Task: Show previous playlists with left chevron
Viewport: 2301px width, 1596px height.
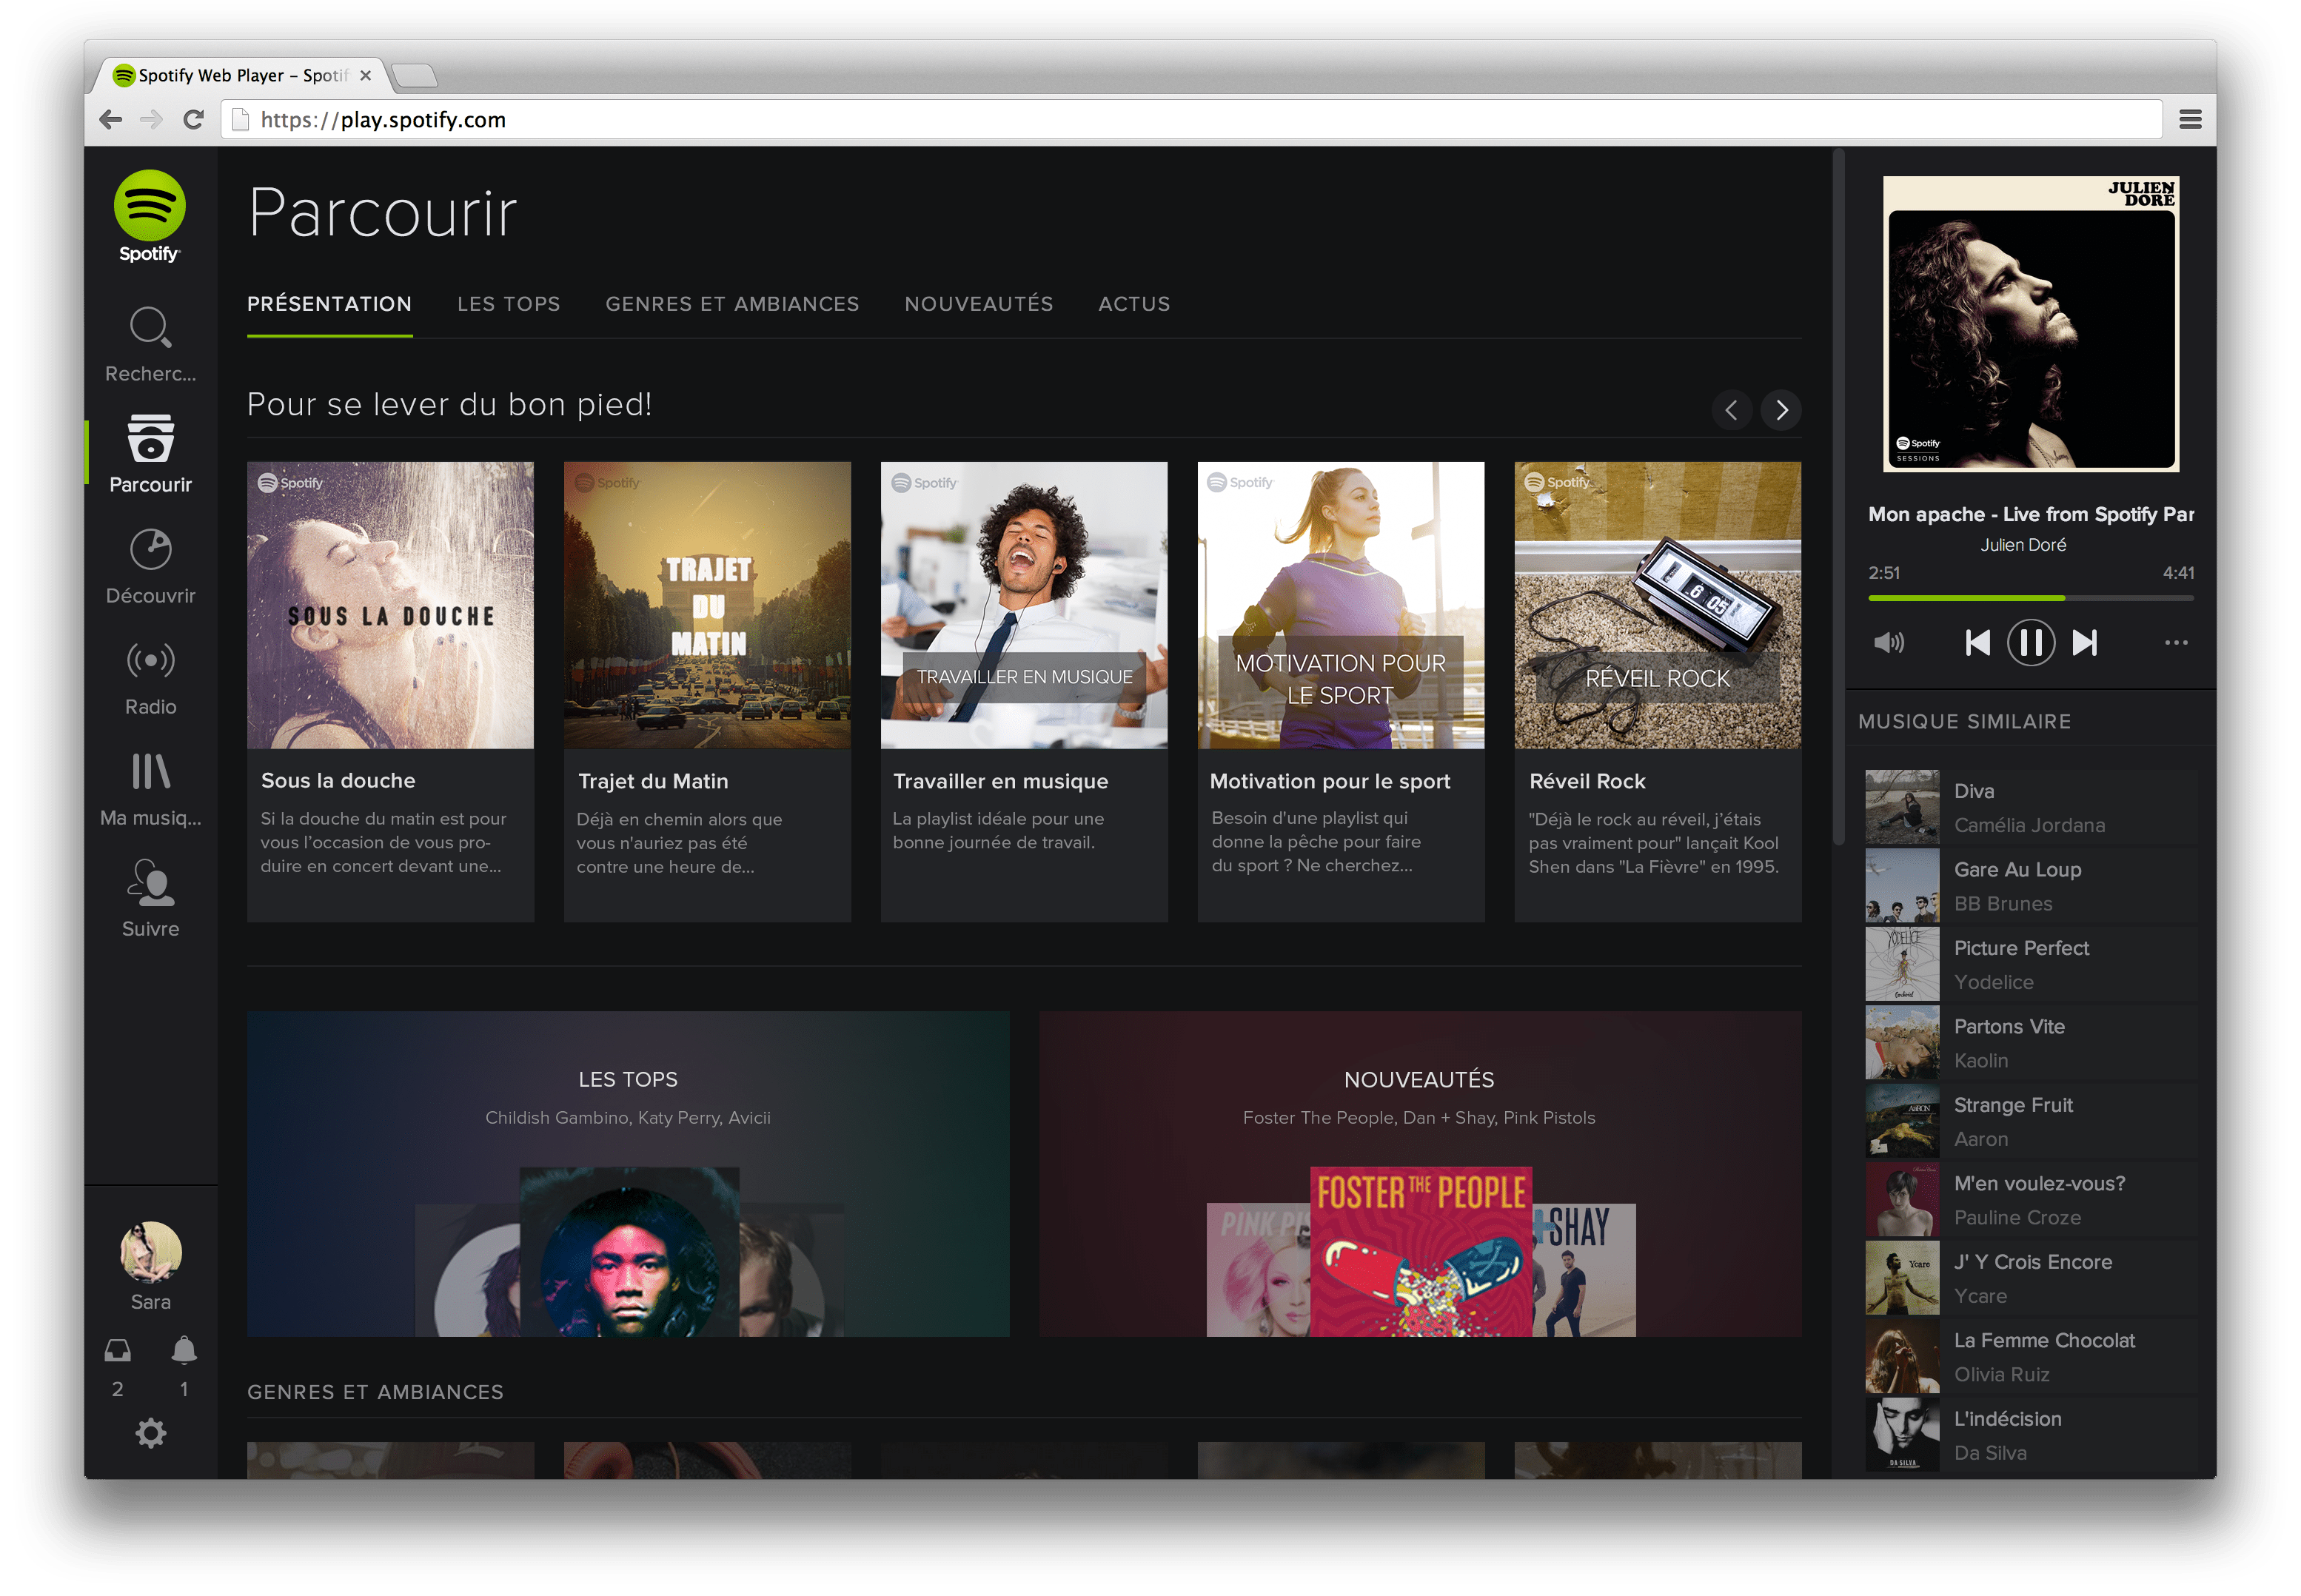Action: tap(1731, 410)
